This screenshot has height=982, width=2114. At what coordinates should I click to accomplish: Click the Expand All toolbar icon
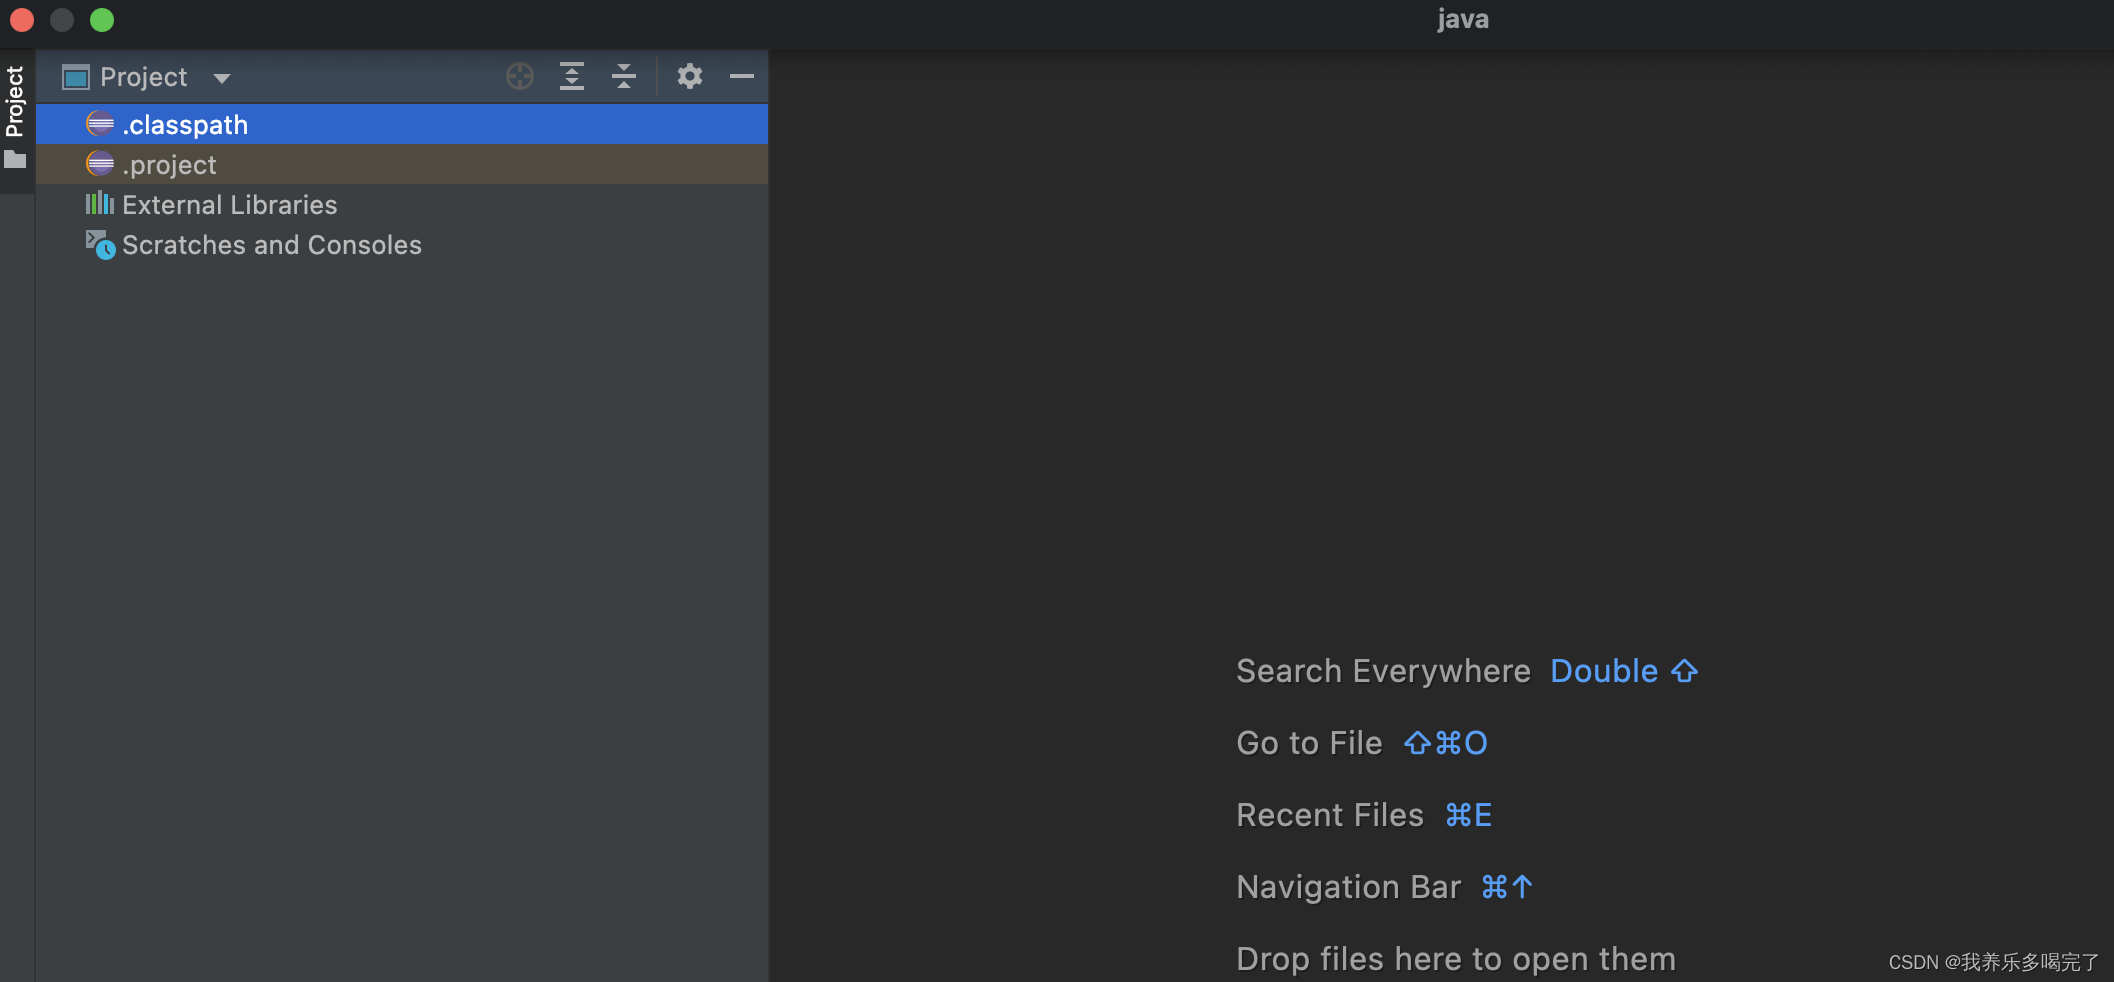[x=572, y=76]
